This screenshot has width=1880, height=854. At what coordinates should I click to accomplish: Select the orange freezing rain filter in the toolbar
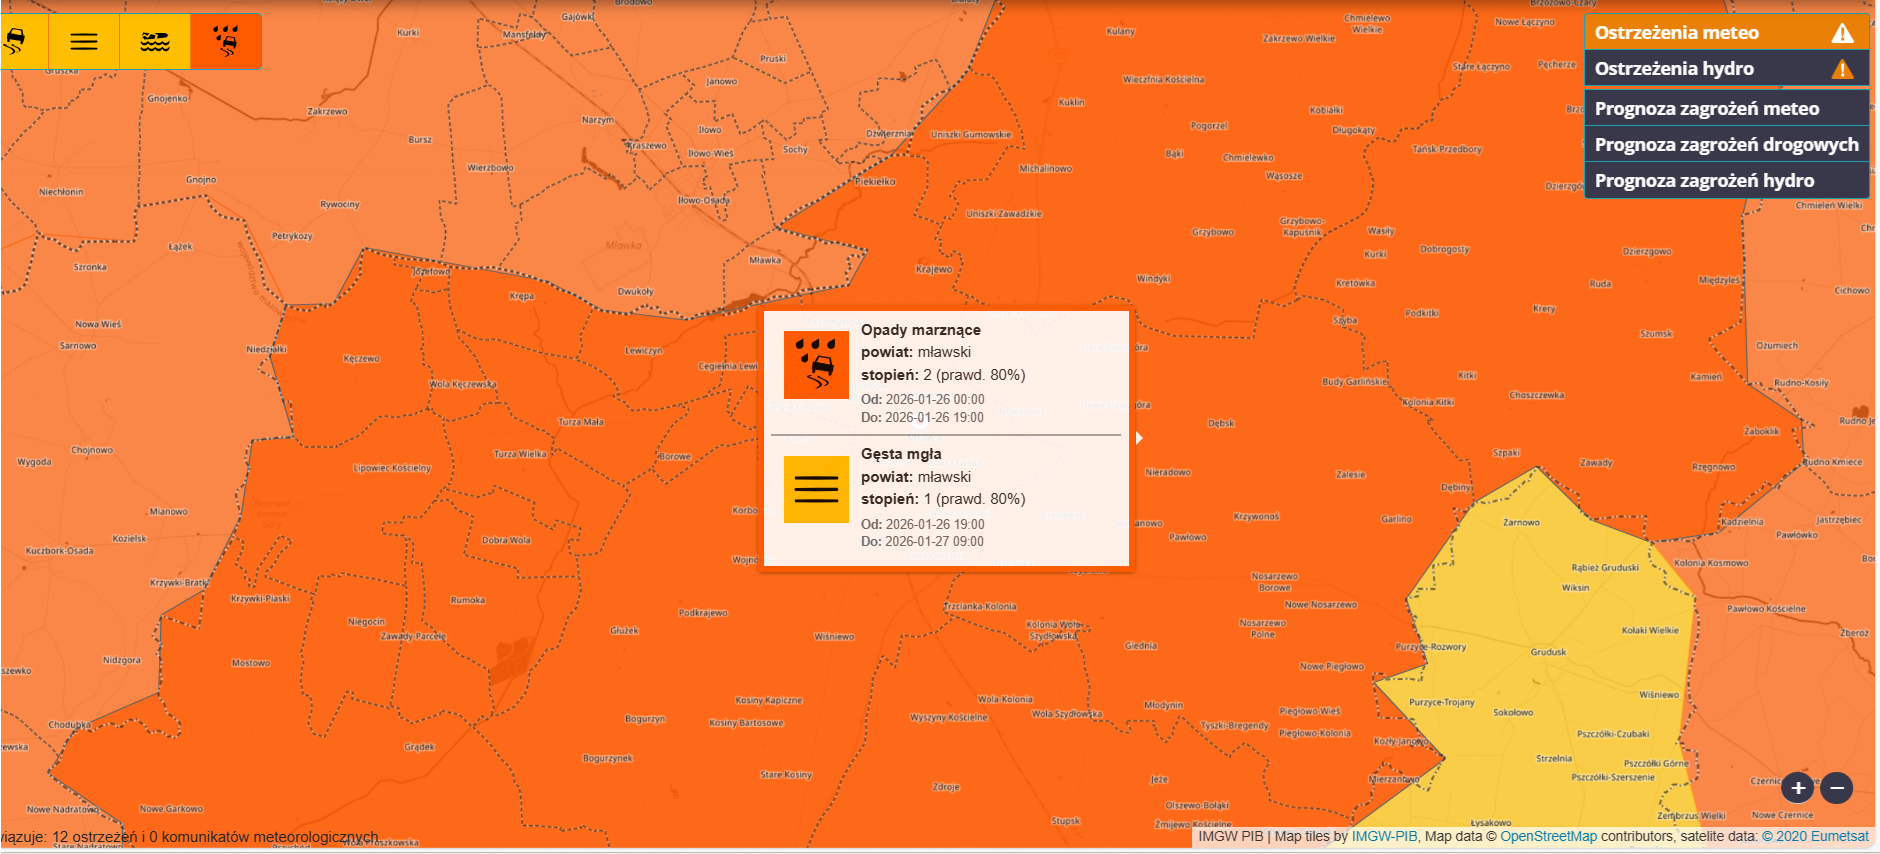point(226,42)
